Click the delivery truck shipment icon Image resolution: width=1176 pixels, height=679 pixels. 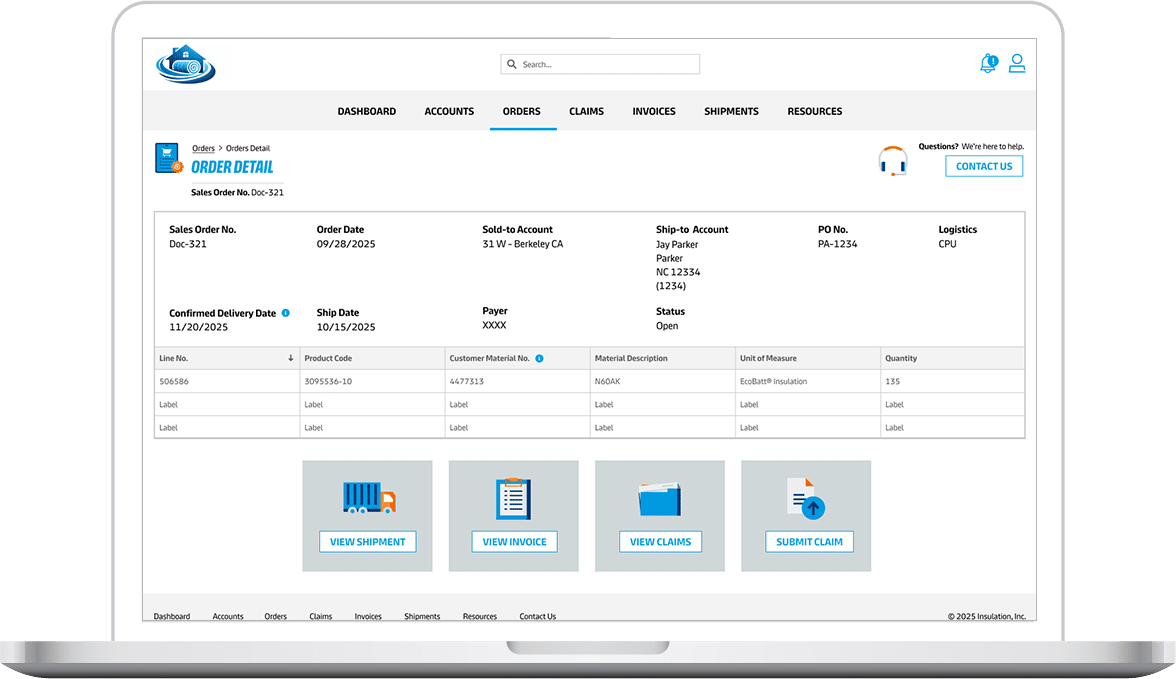click(368, 497)
